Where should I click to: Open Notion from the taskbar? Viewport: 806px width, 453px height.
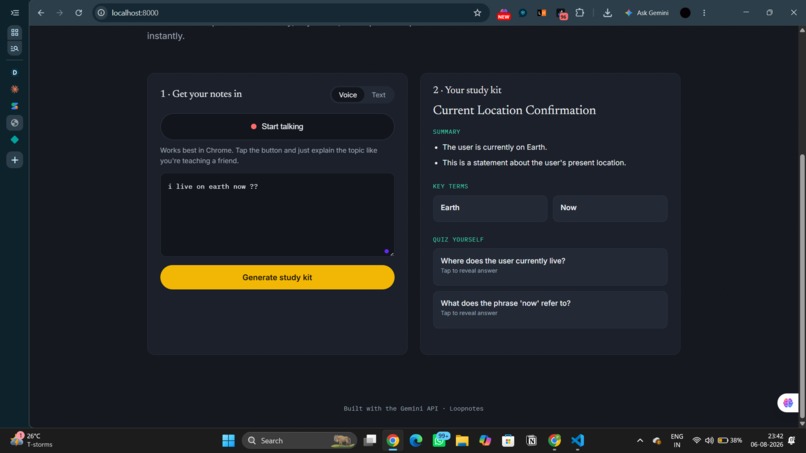coord(532,440)
